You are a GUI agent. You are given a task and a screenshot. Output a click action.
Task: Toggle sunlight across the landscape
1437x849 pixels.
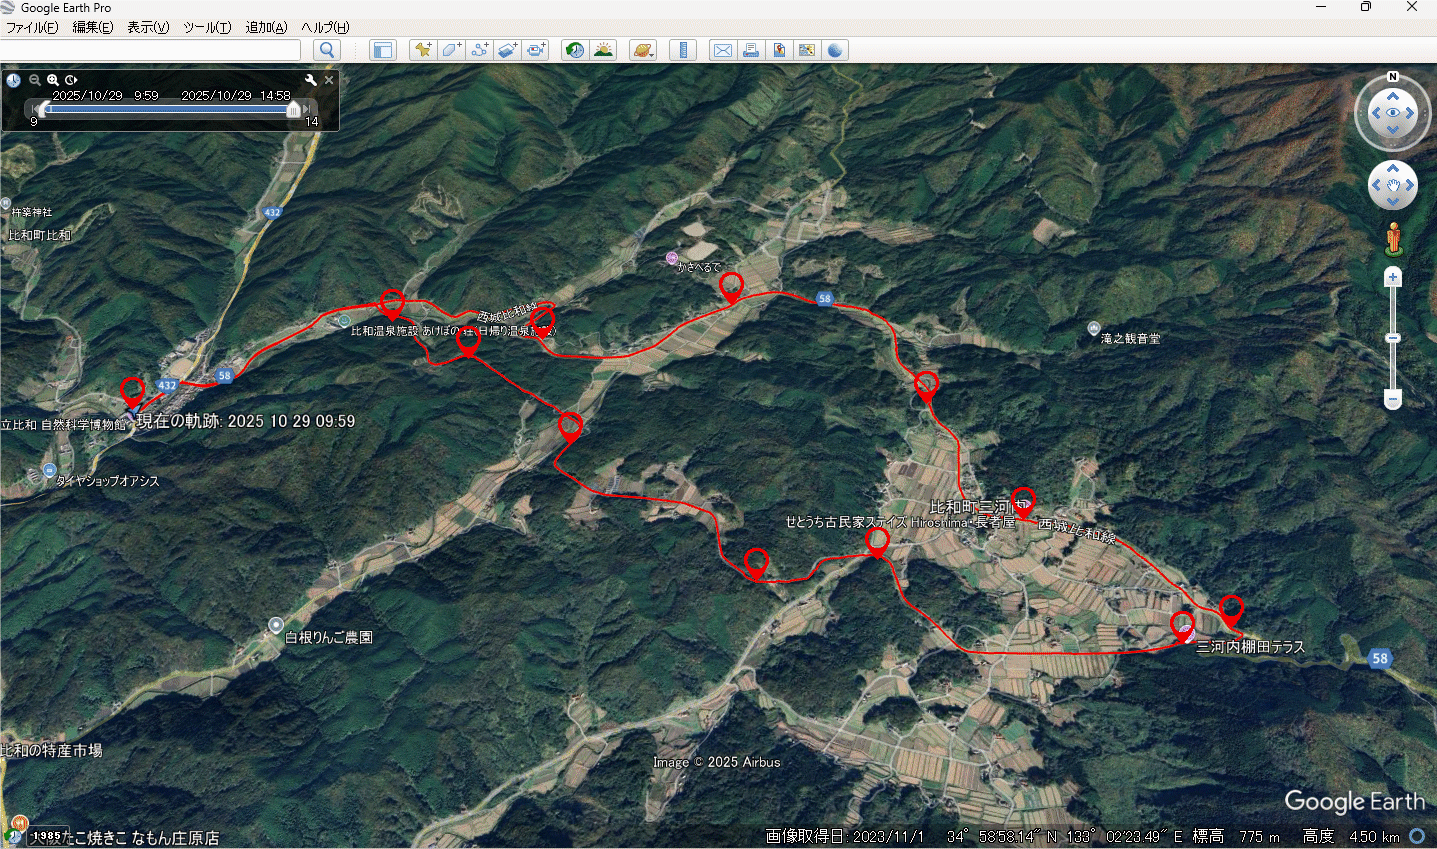coord(603,50)
